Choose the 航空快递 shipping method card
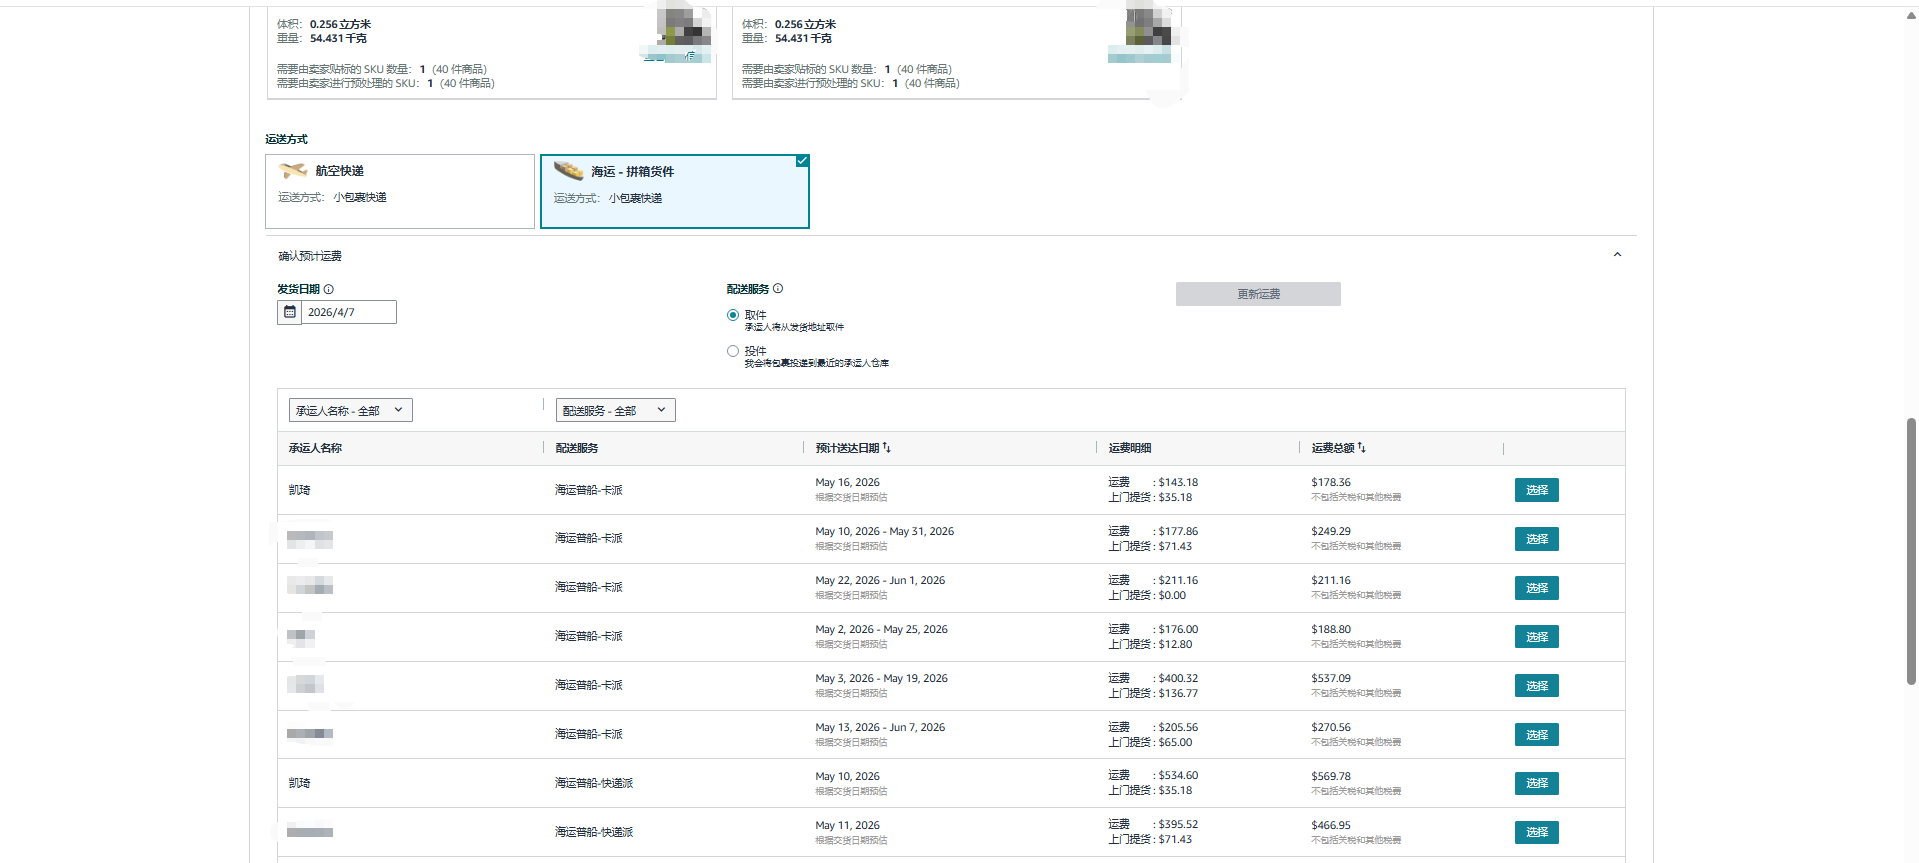This screenshot has width=1919, height=863. (x=400, y=191)
